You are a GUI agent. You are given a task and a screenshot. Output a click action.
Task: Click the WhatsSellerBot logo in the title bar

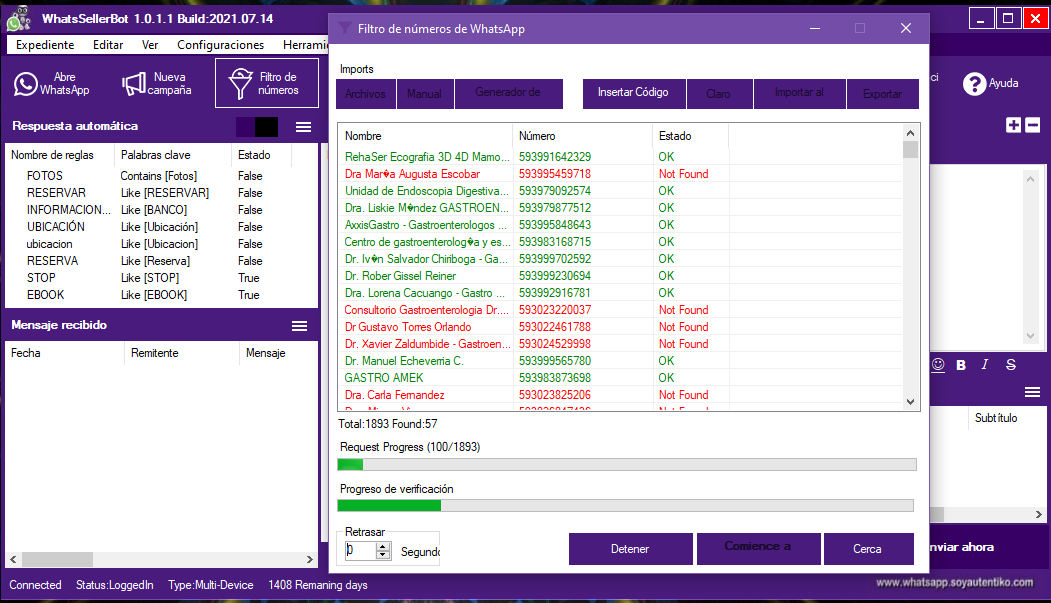(x=19, y=19)
